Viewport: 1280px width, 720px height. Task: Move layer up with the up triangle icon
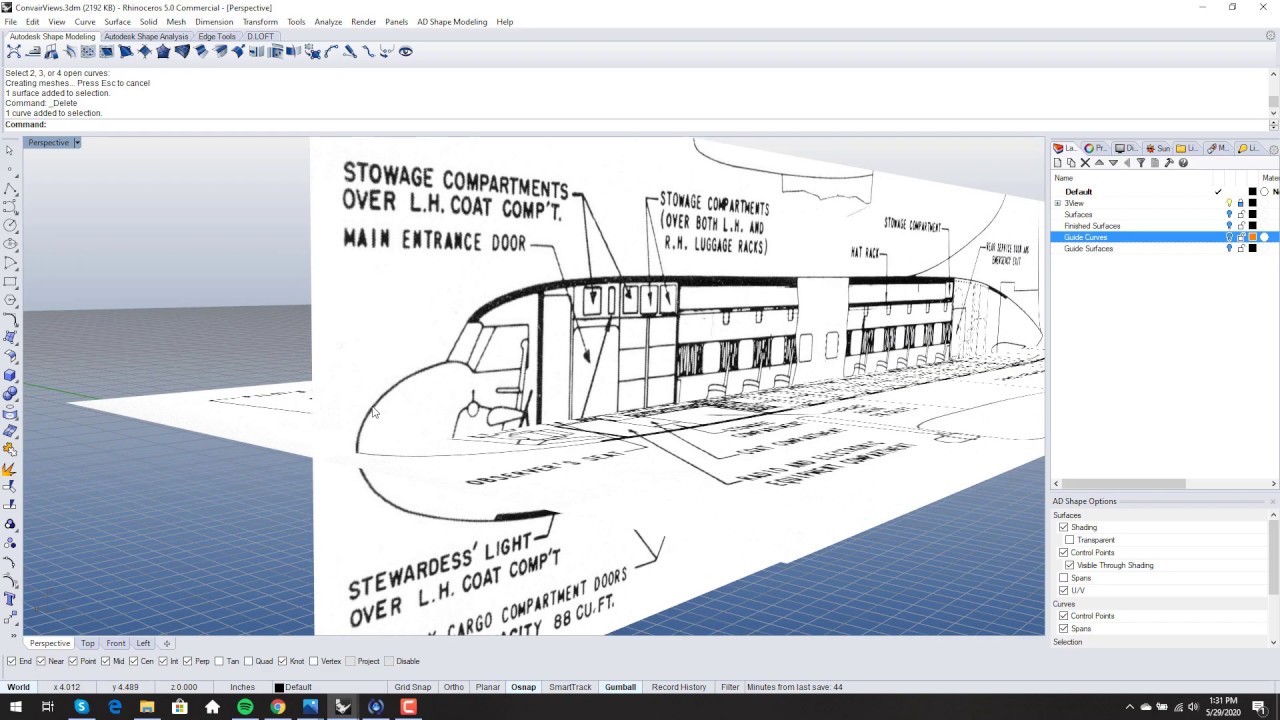click(x=1099, y=163)
